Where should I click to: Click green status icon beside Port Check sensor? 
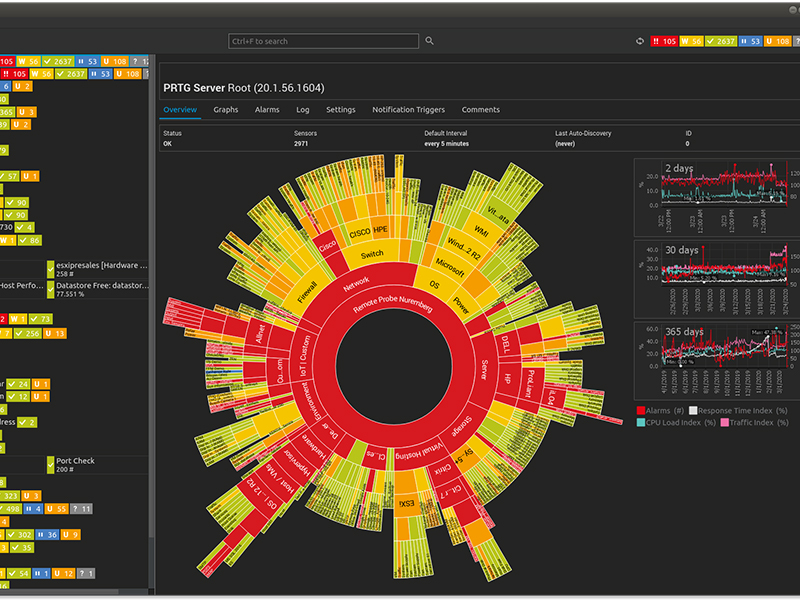click(x=51, y=465)
